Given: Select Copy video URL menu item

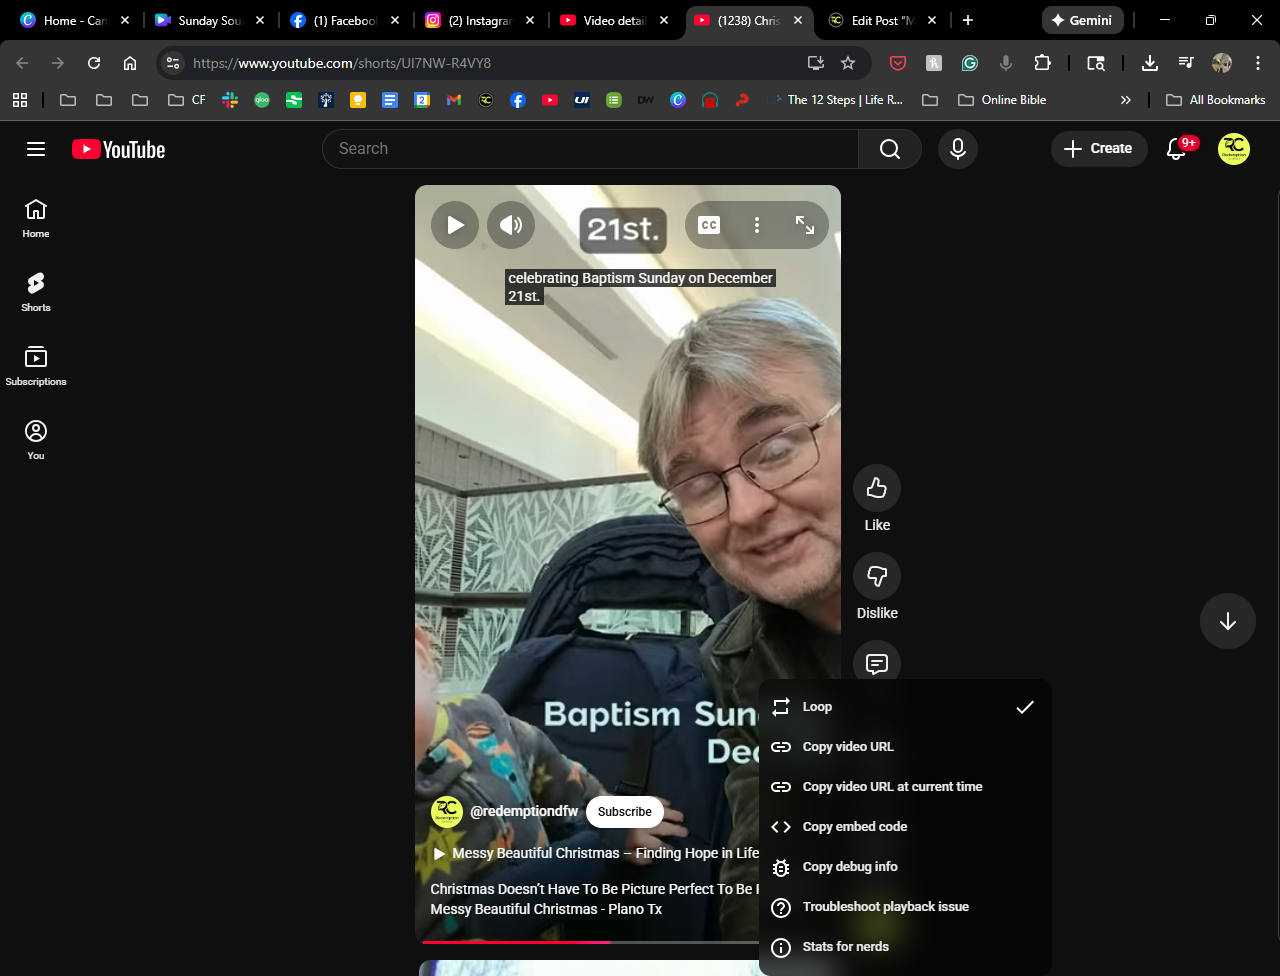Looking at the screenshot, I should pyautogui.click(x=848, y=747).
